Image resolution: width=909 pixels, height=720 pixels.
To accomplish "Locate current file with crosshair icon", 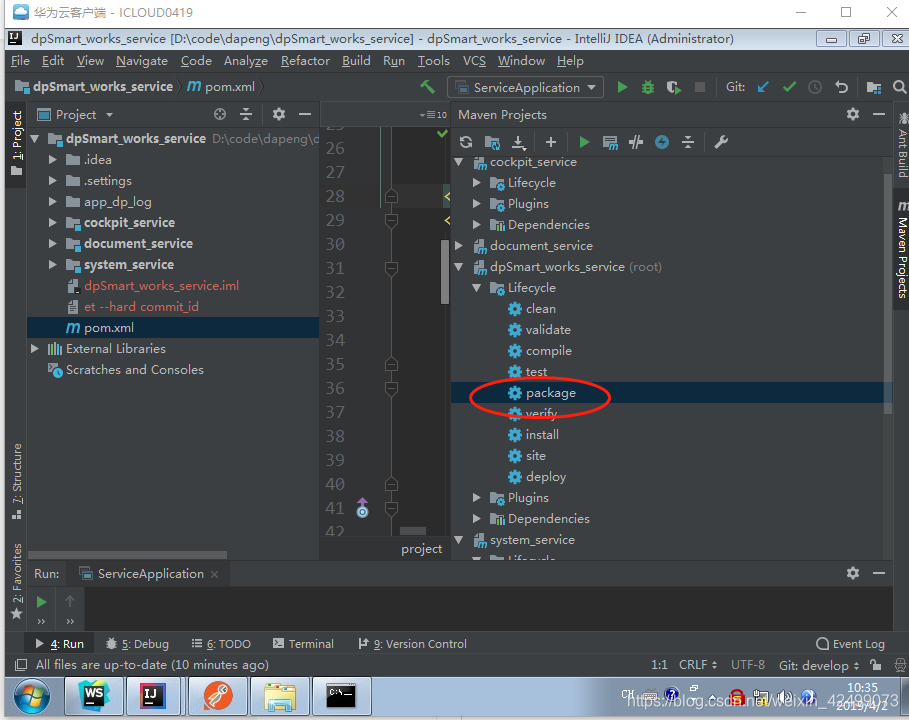I will click(220, 114).
